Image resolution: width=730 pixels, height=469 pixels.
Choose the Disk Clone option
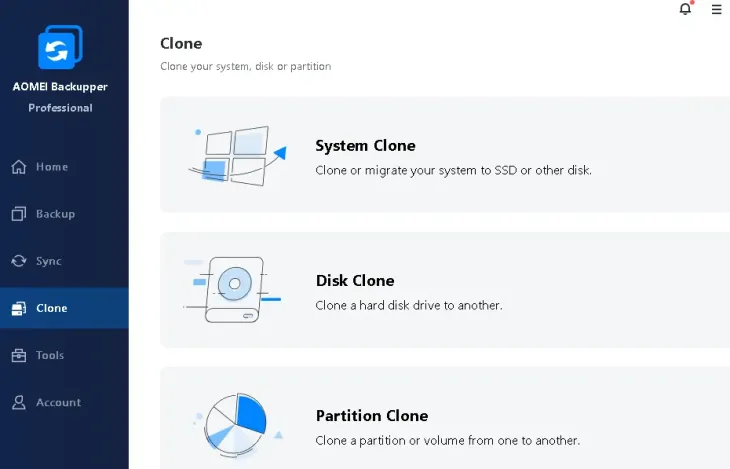click(x=355, y=281)
